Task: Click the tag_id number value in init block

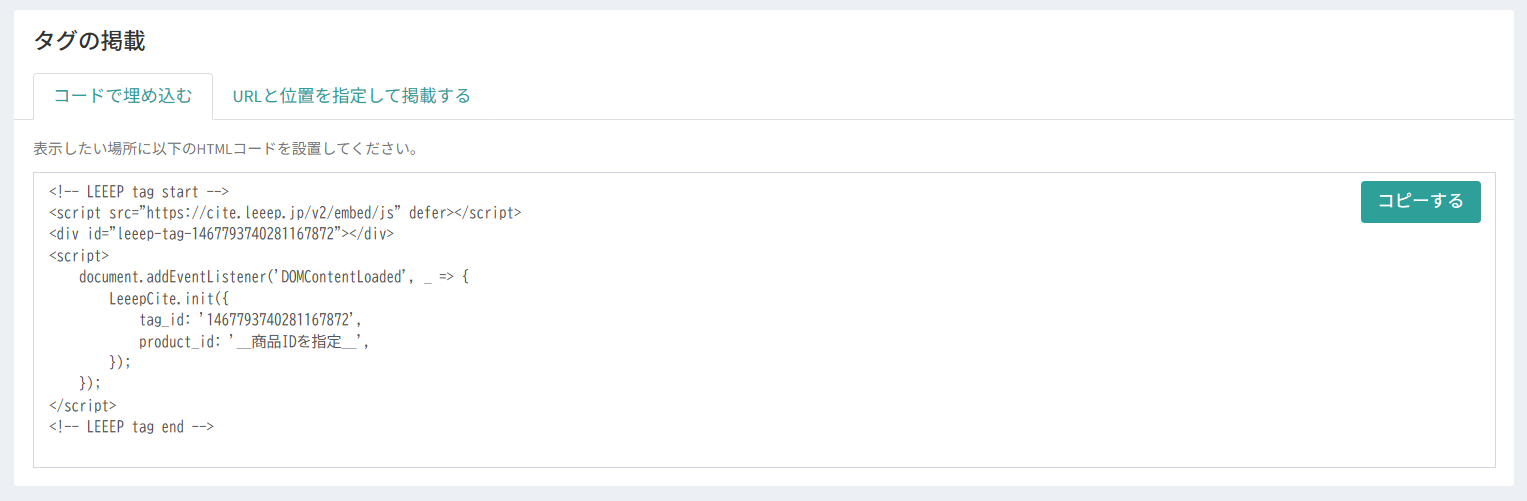Action: 278,320
